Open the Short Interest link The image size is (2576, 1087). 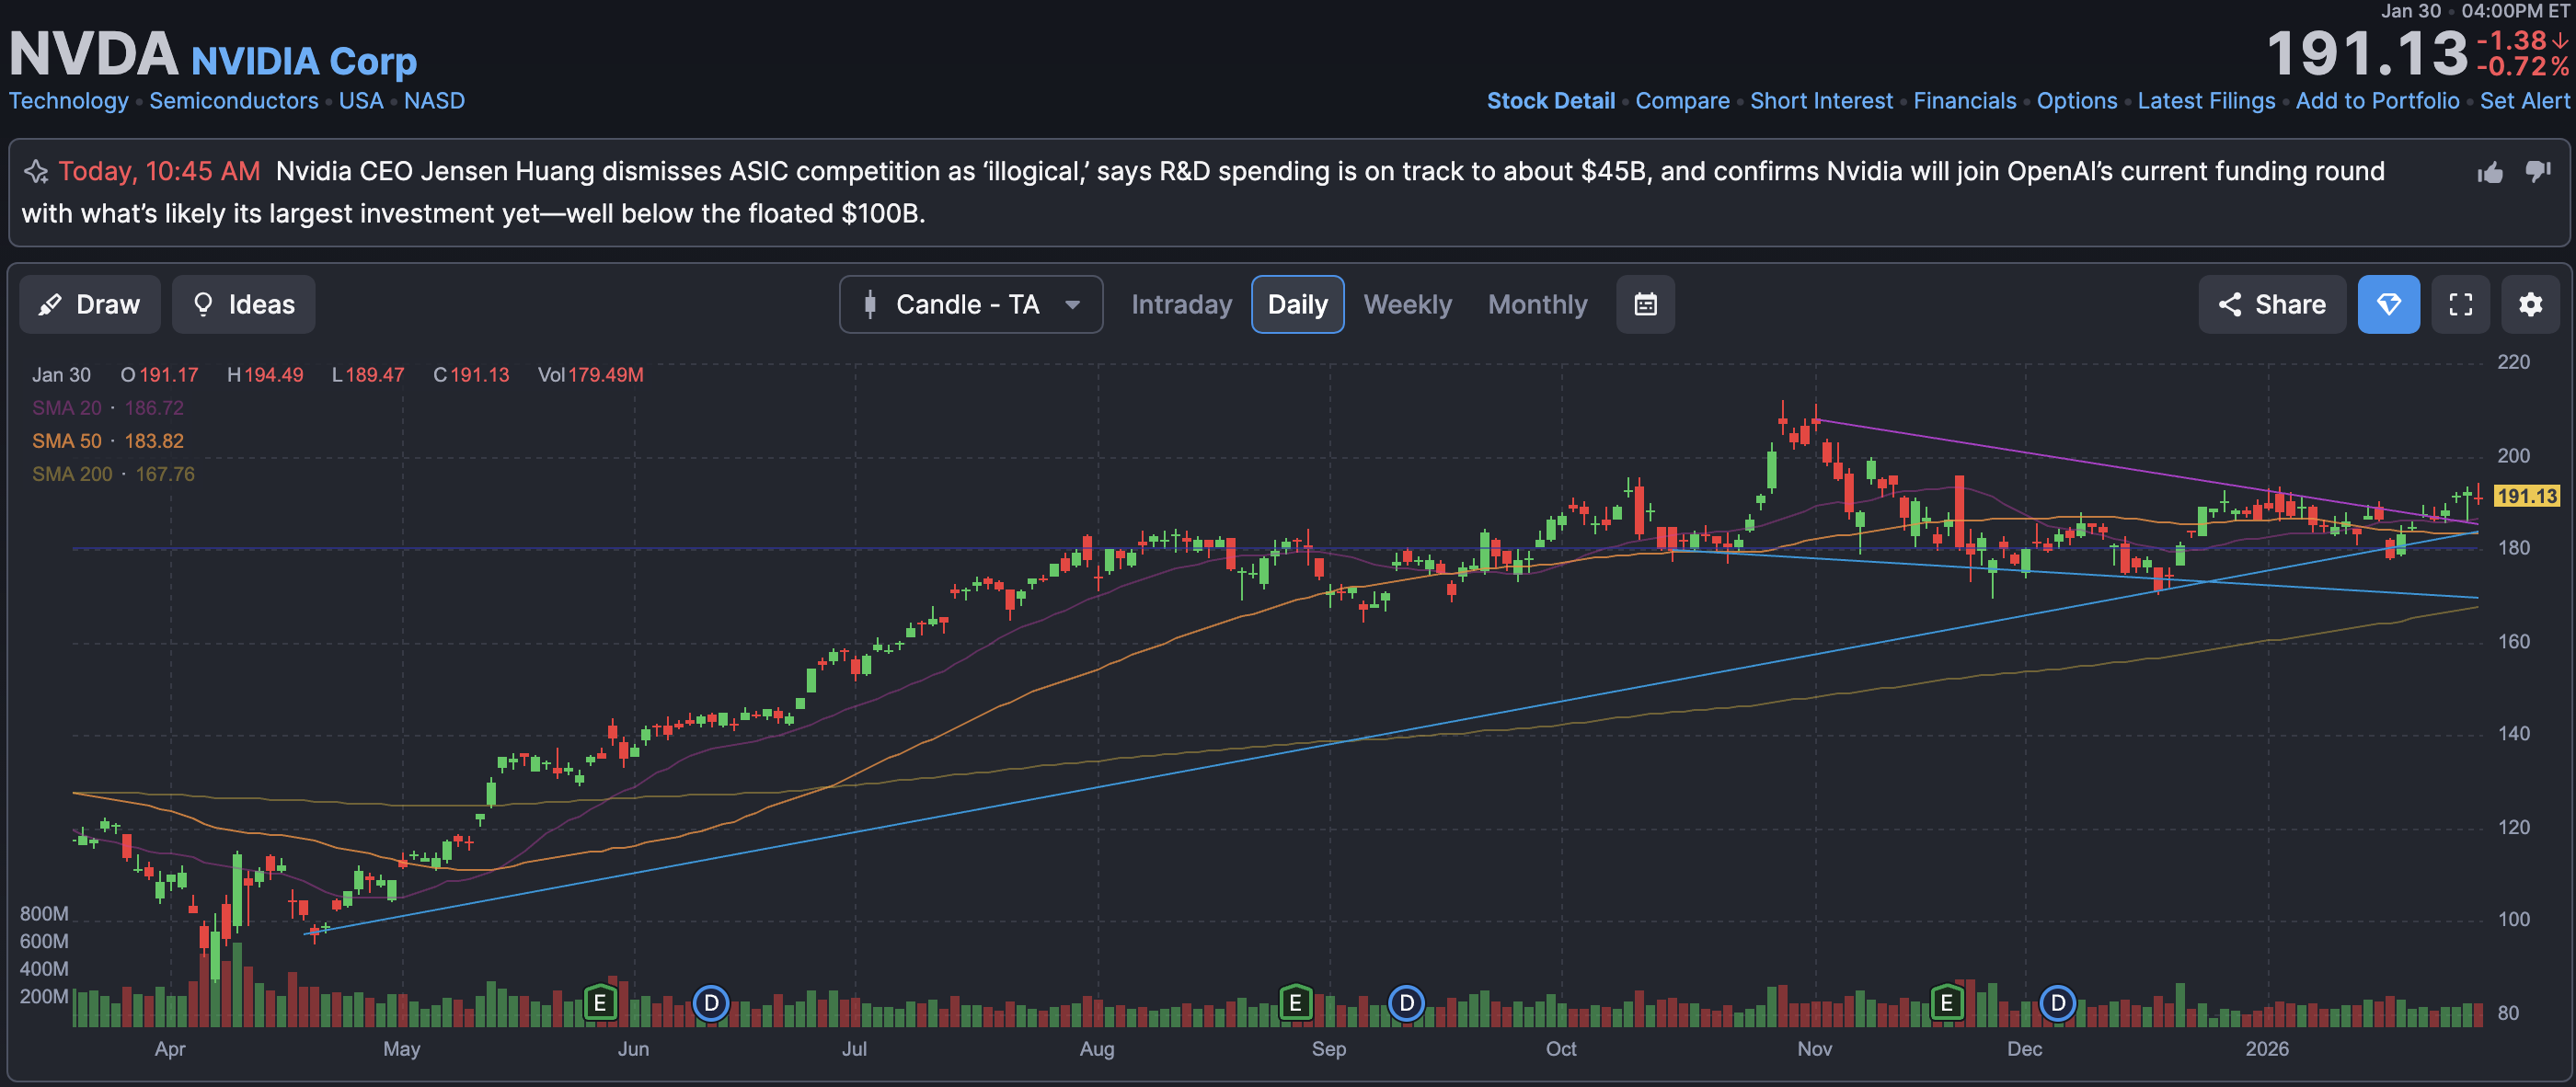(x=1820, y=101)
